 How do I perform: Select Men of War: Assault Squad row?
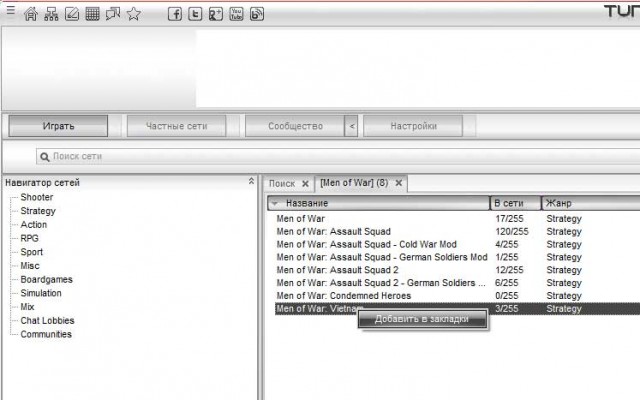(x=457, y=231)
